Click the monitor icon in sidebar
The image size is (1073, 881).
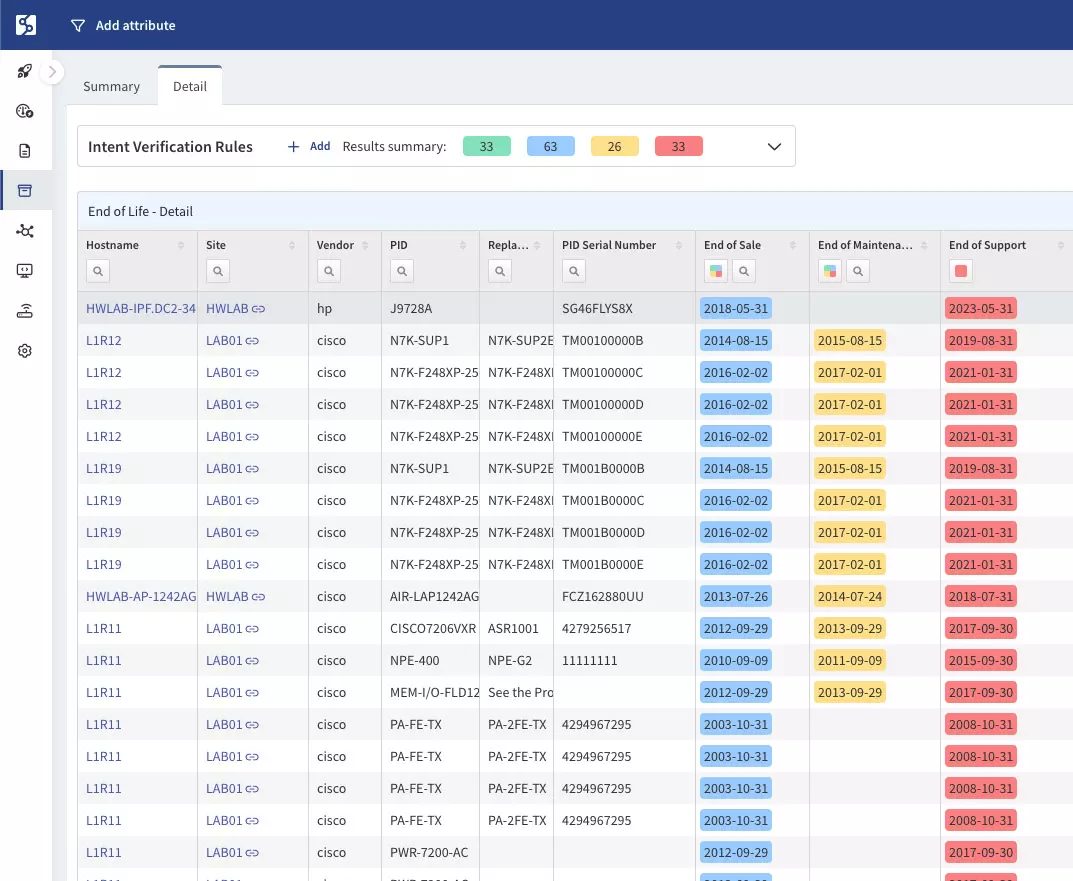(25, 270)
